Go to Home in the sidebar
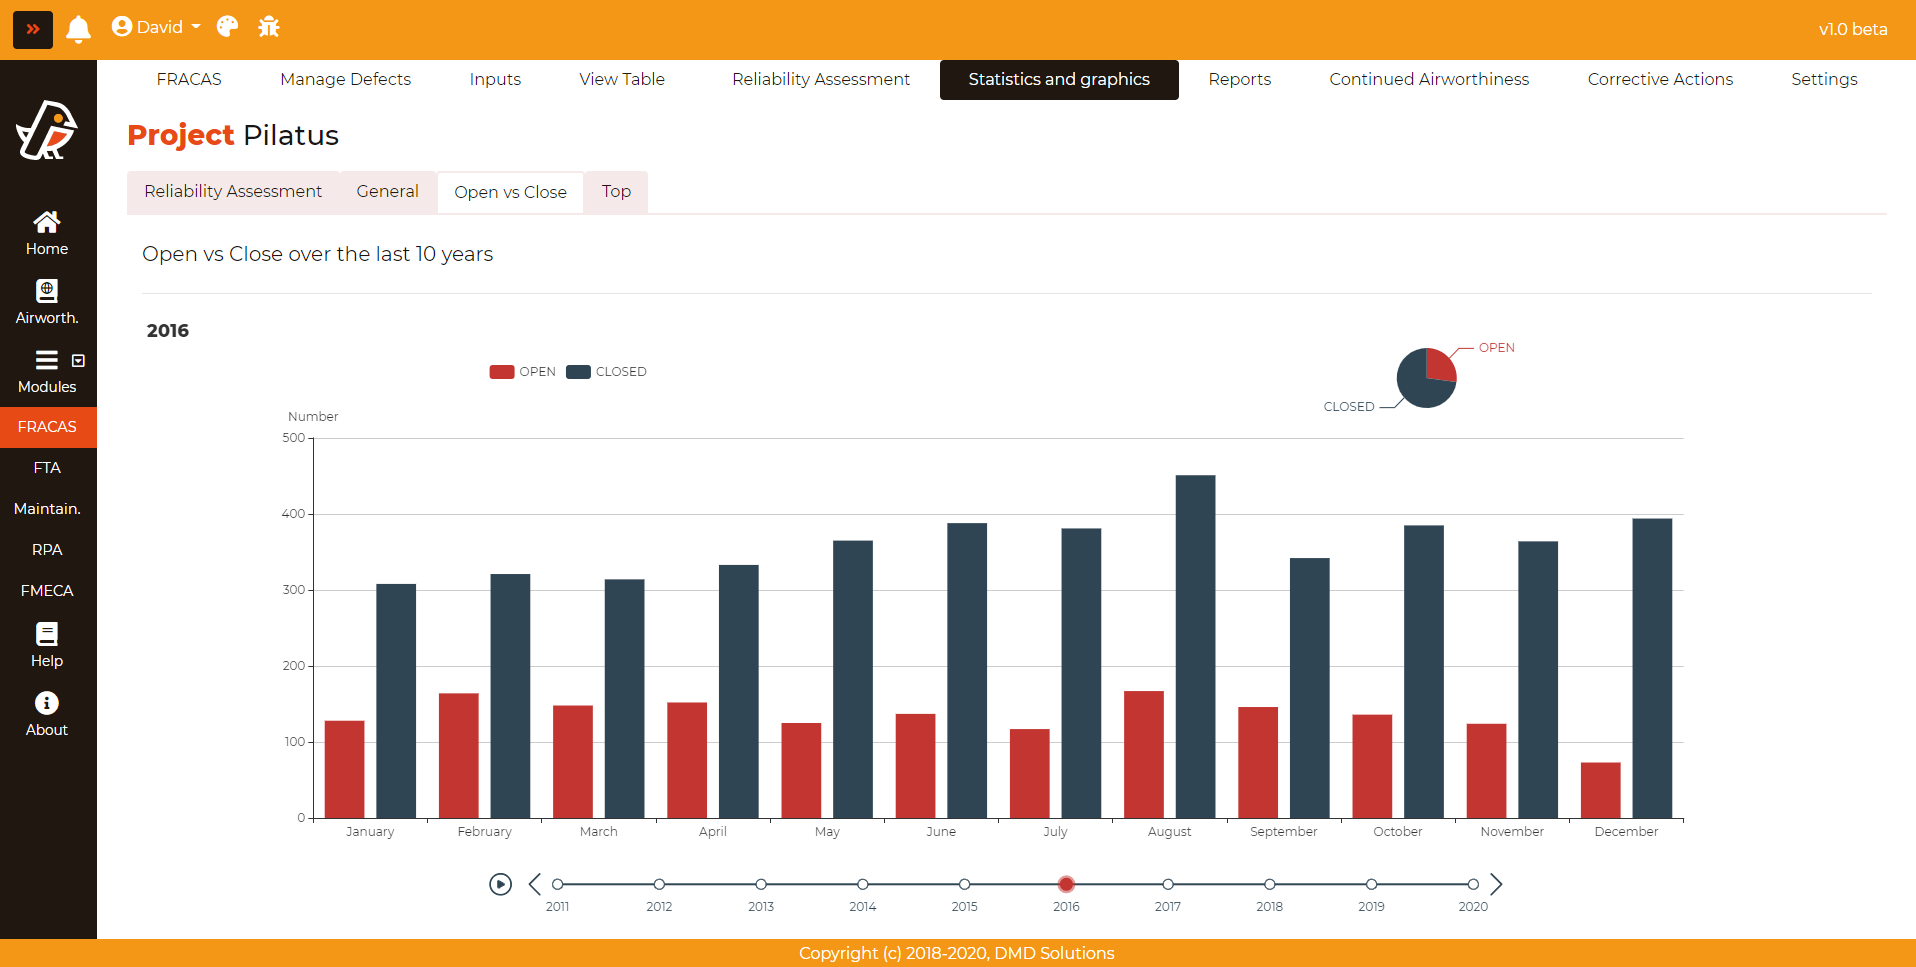This screenshot has height=967, width=1916. 47,233
